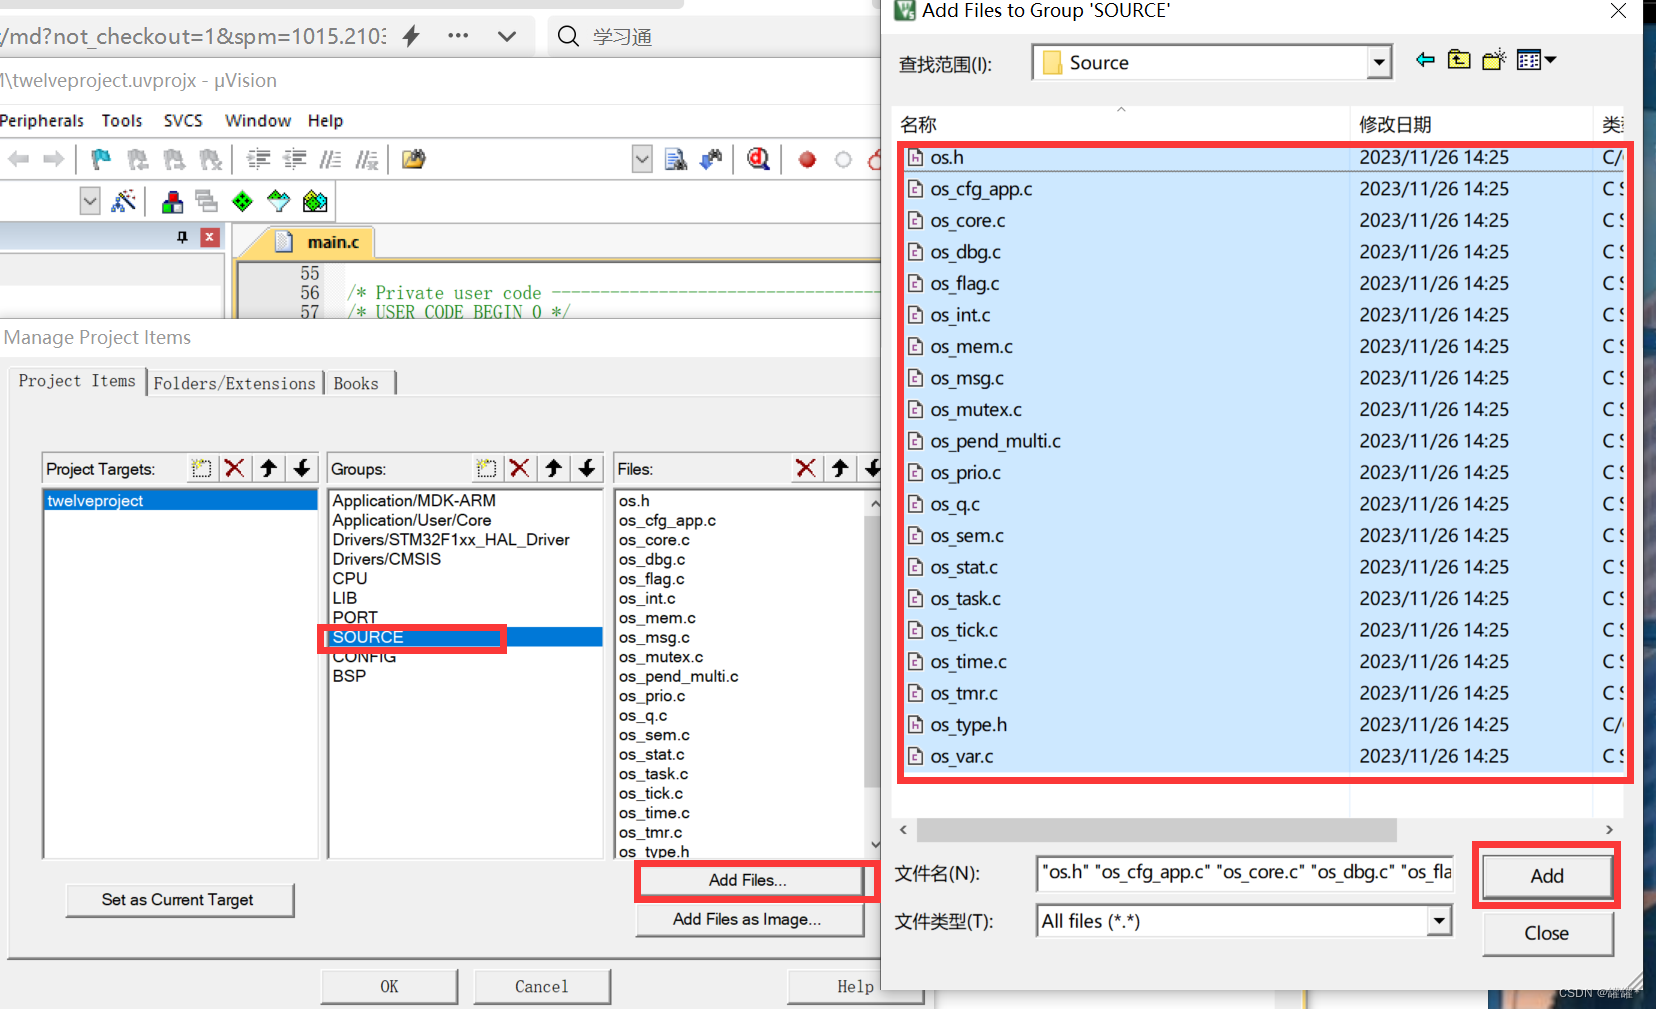Open the browser three-dots more menu
Viewport: 1656px width, 1009px height.
click(x=458, y=36)
